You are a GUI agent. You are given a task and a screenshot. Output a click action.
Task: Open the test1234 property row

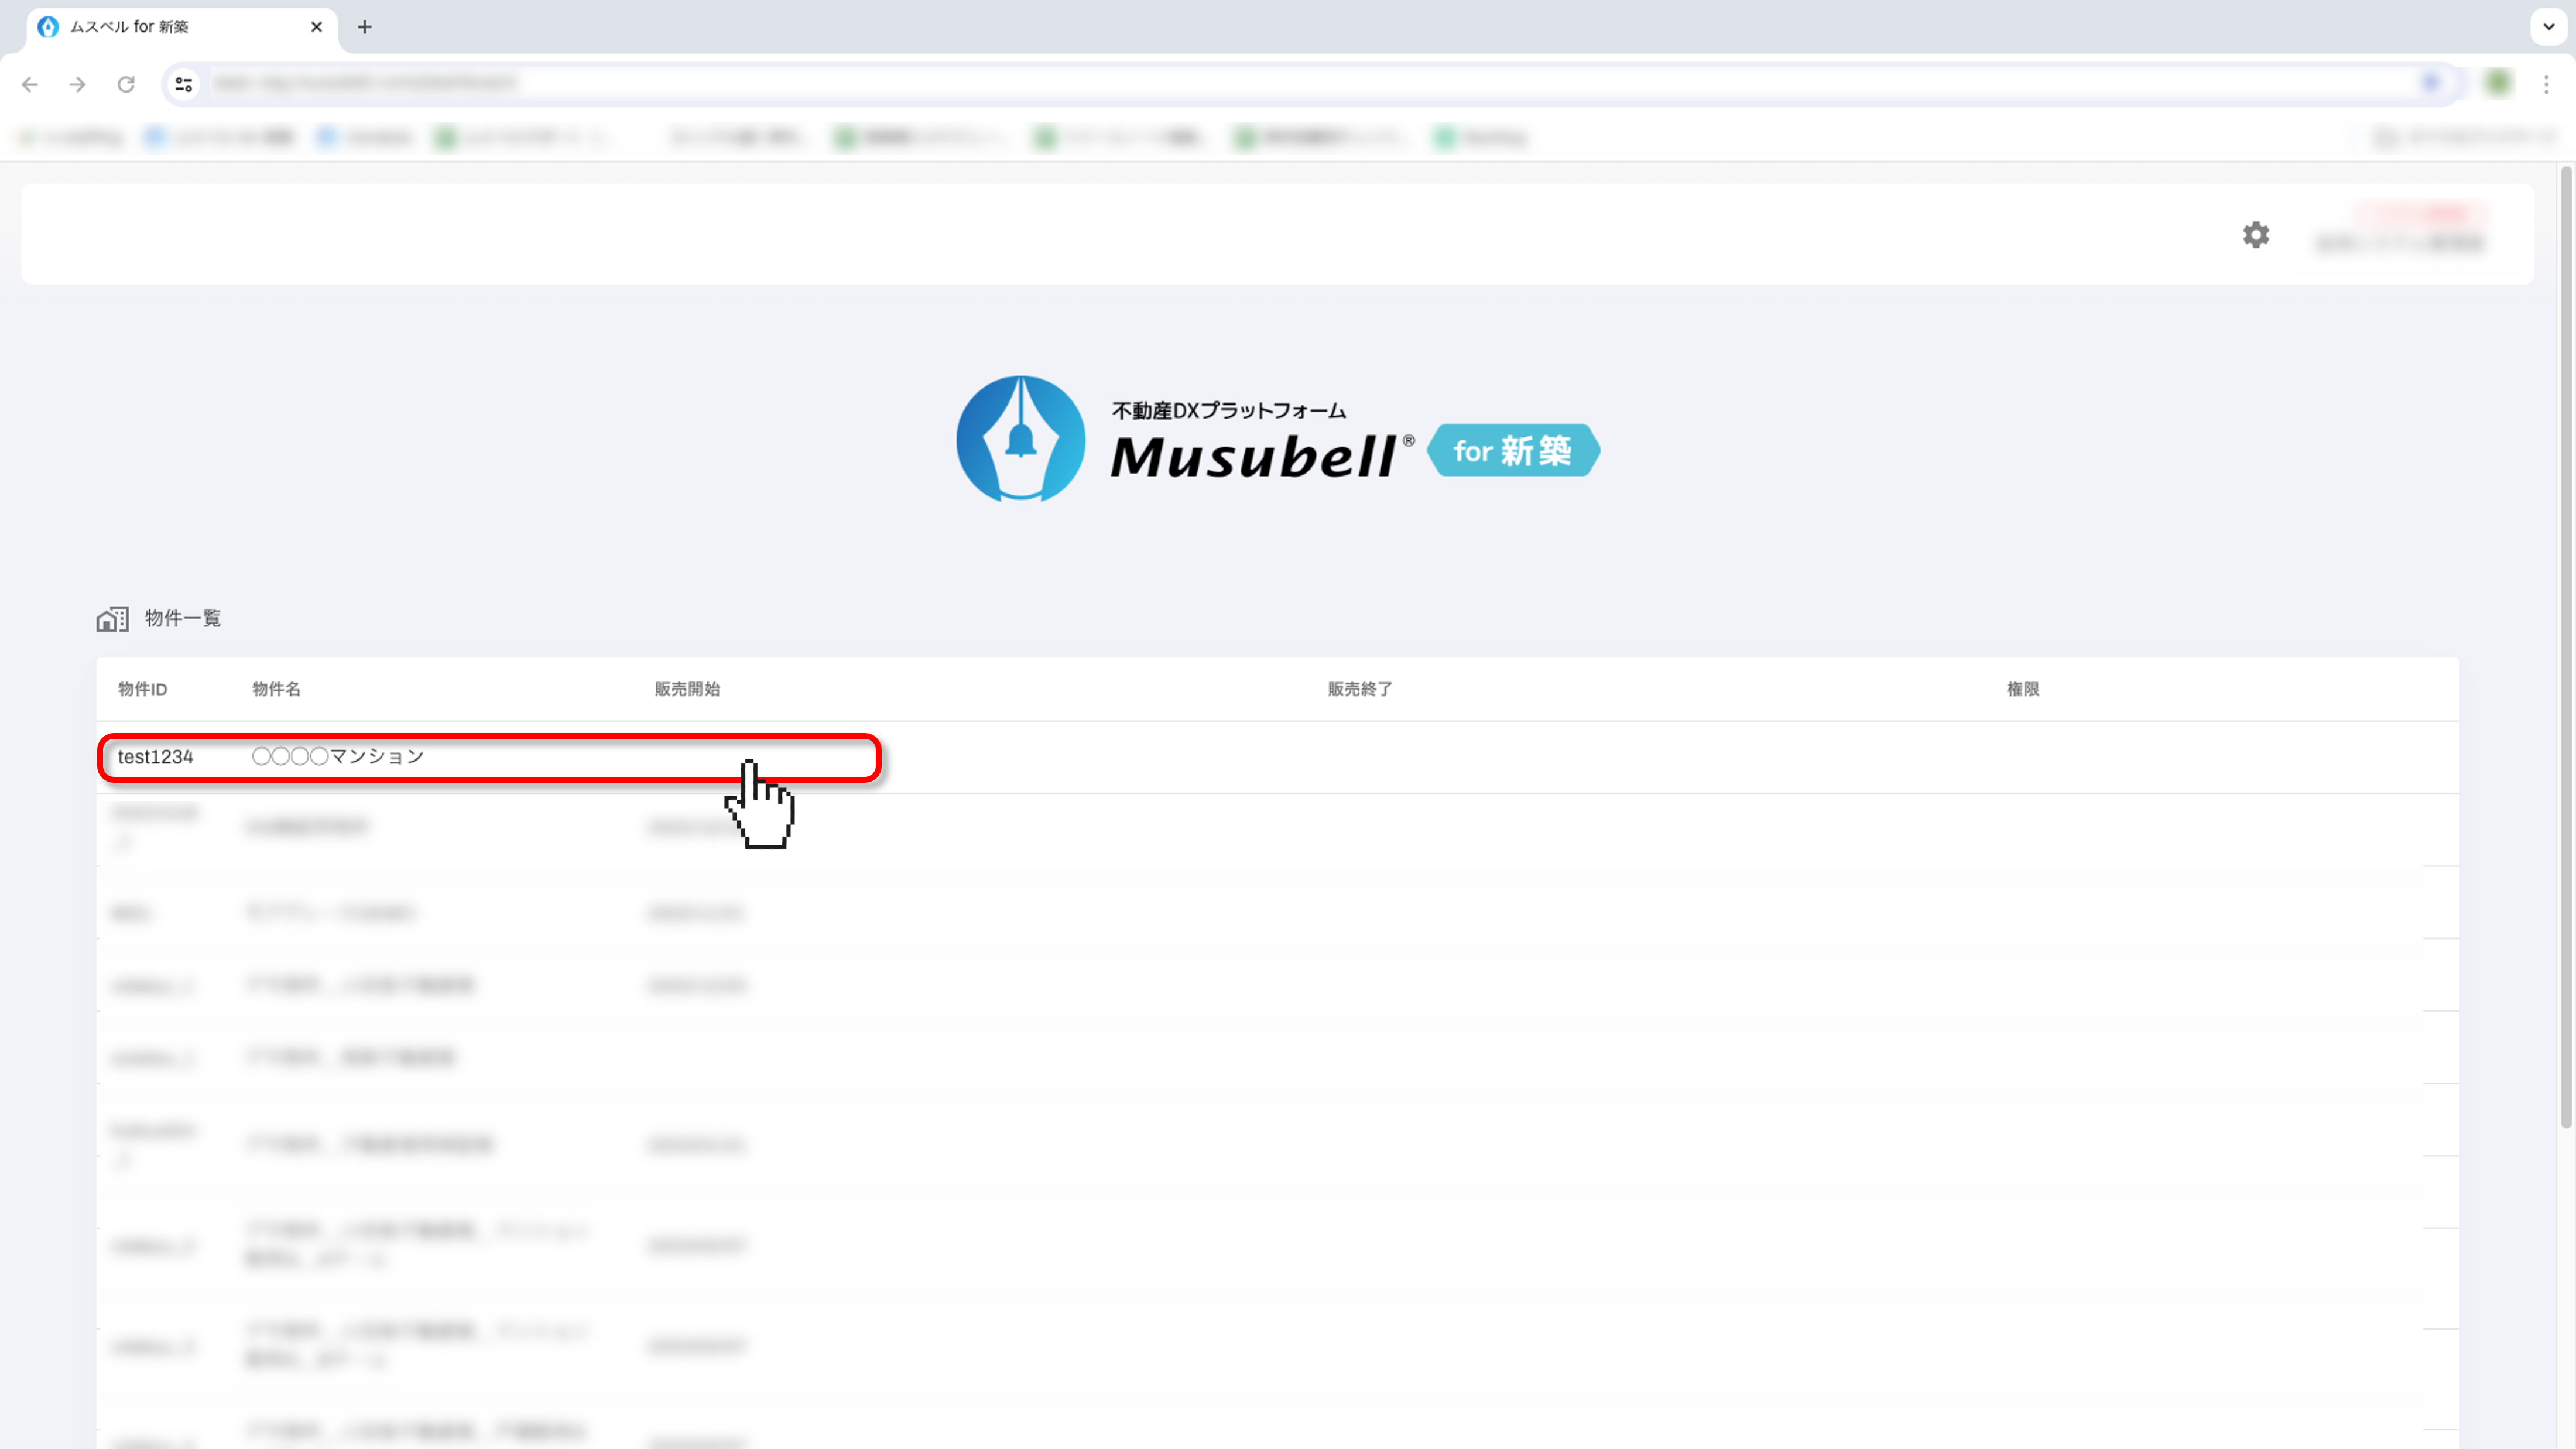(155, 757)
